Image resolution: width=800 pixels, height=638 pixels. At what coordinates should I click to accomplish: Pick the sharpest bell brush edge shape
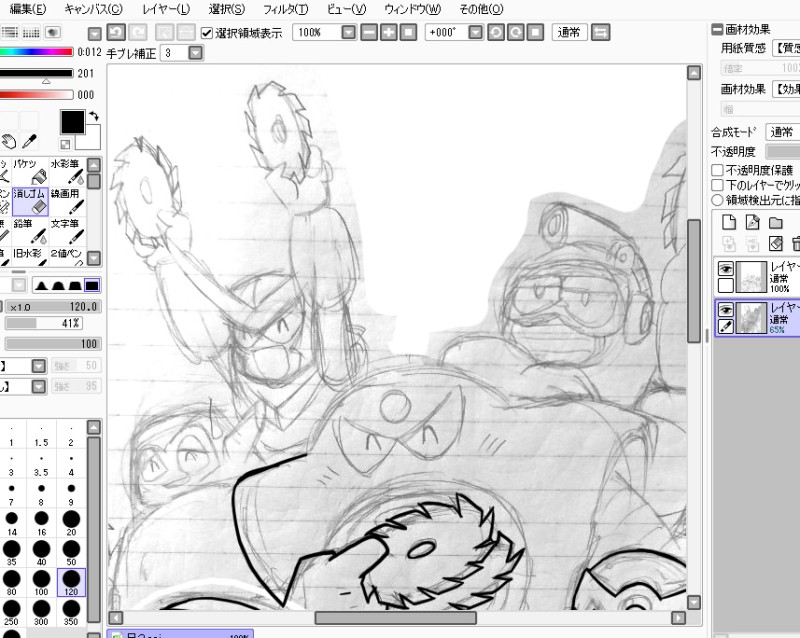point(41,285)
